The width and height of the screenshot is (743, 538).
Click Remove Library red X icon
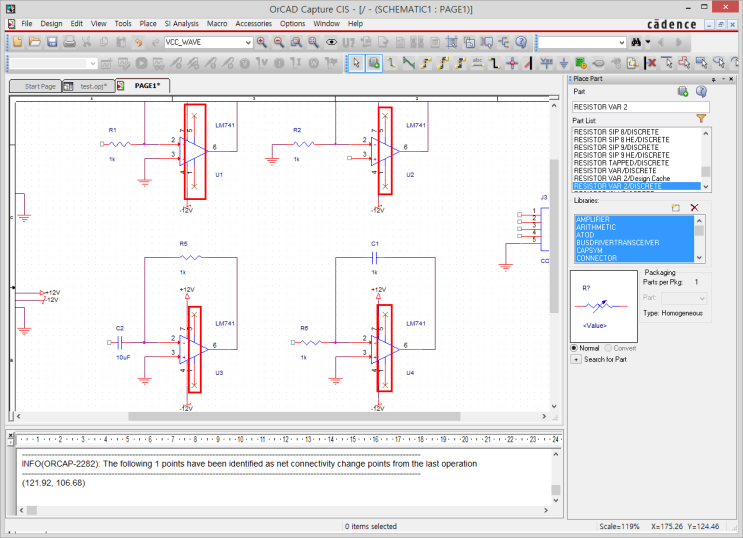[x=694, y=208]
